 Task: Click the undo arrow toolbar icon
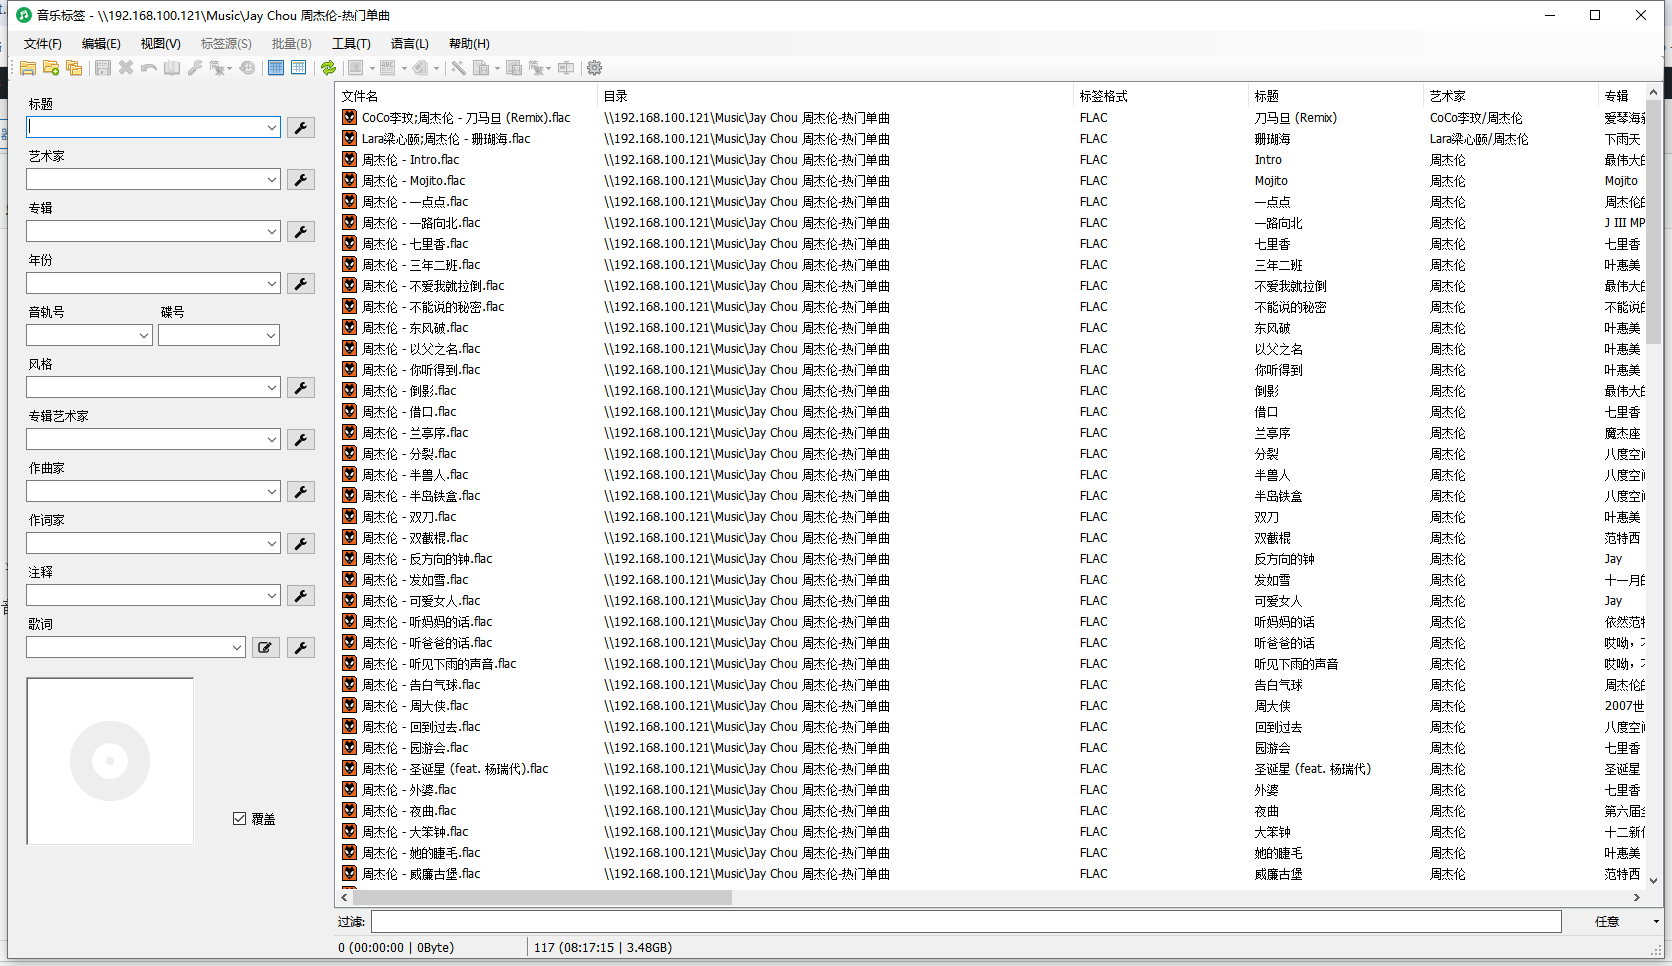coord(149,68)
